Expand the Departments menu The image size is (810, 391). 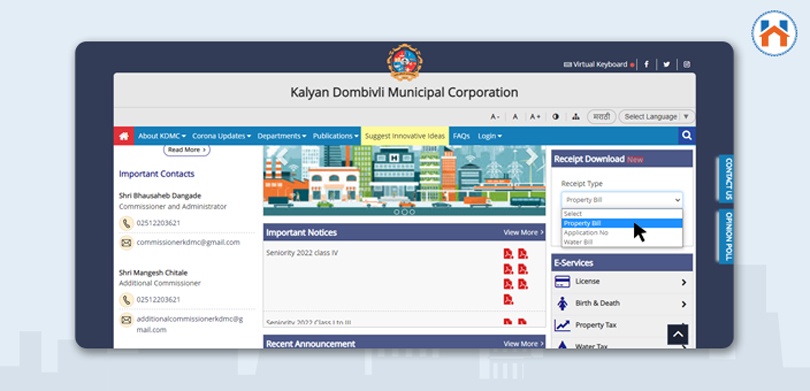point(282,136)
